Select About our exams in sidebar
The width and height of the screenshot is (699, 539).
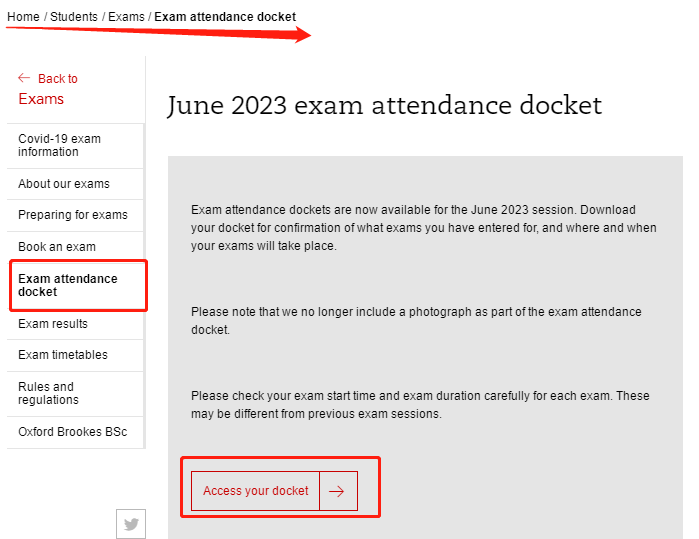click(x=64, y=184)
